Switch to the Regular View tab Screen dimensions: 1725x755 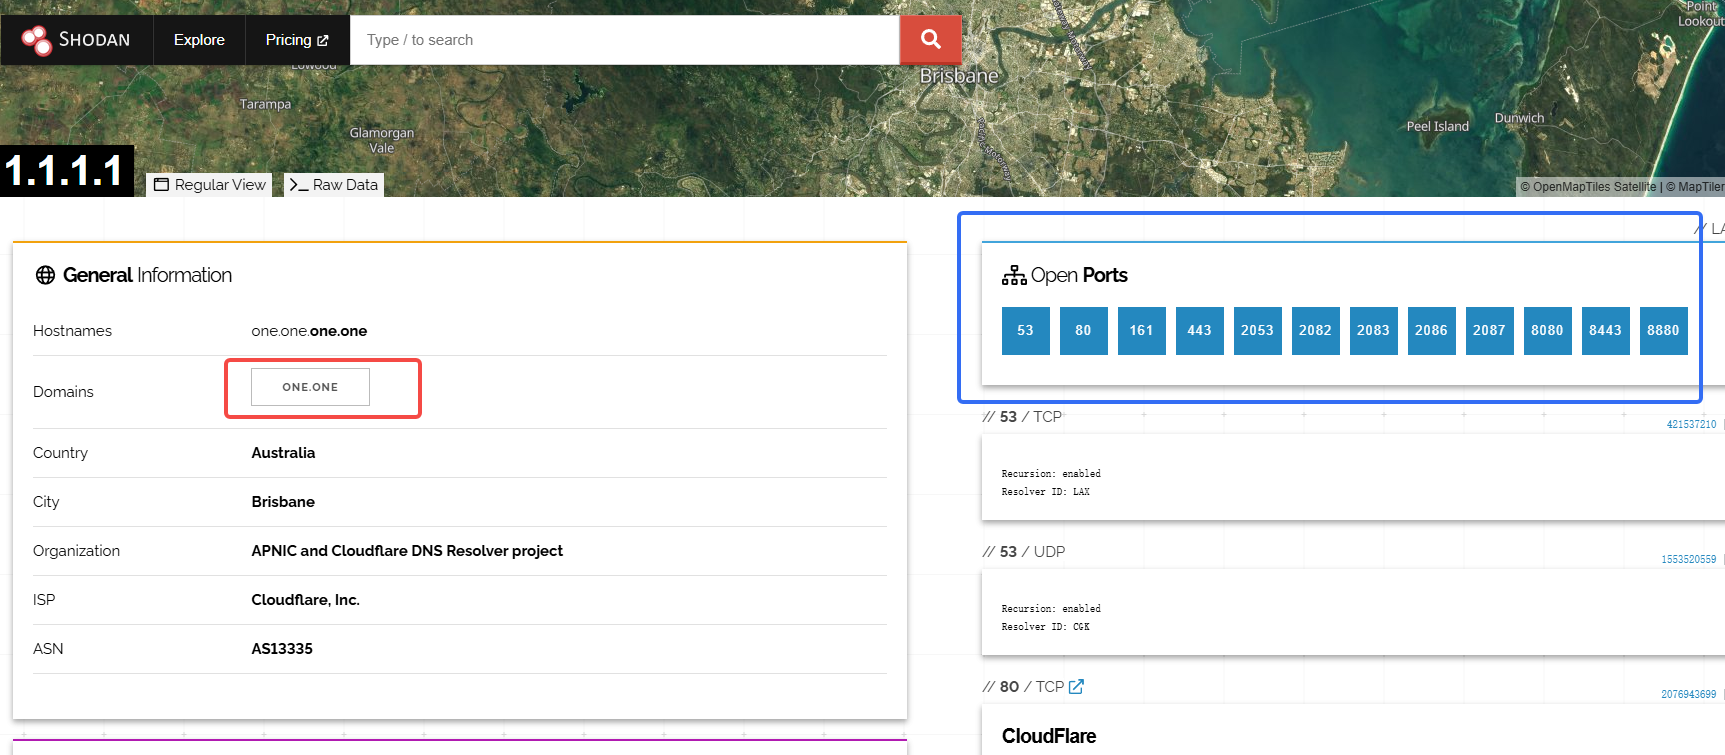[210, 185]
